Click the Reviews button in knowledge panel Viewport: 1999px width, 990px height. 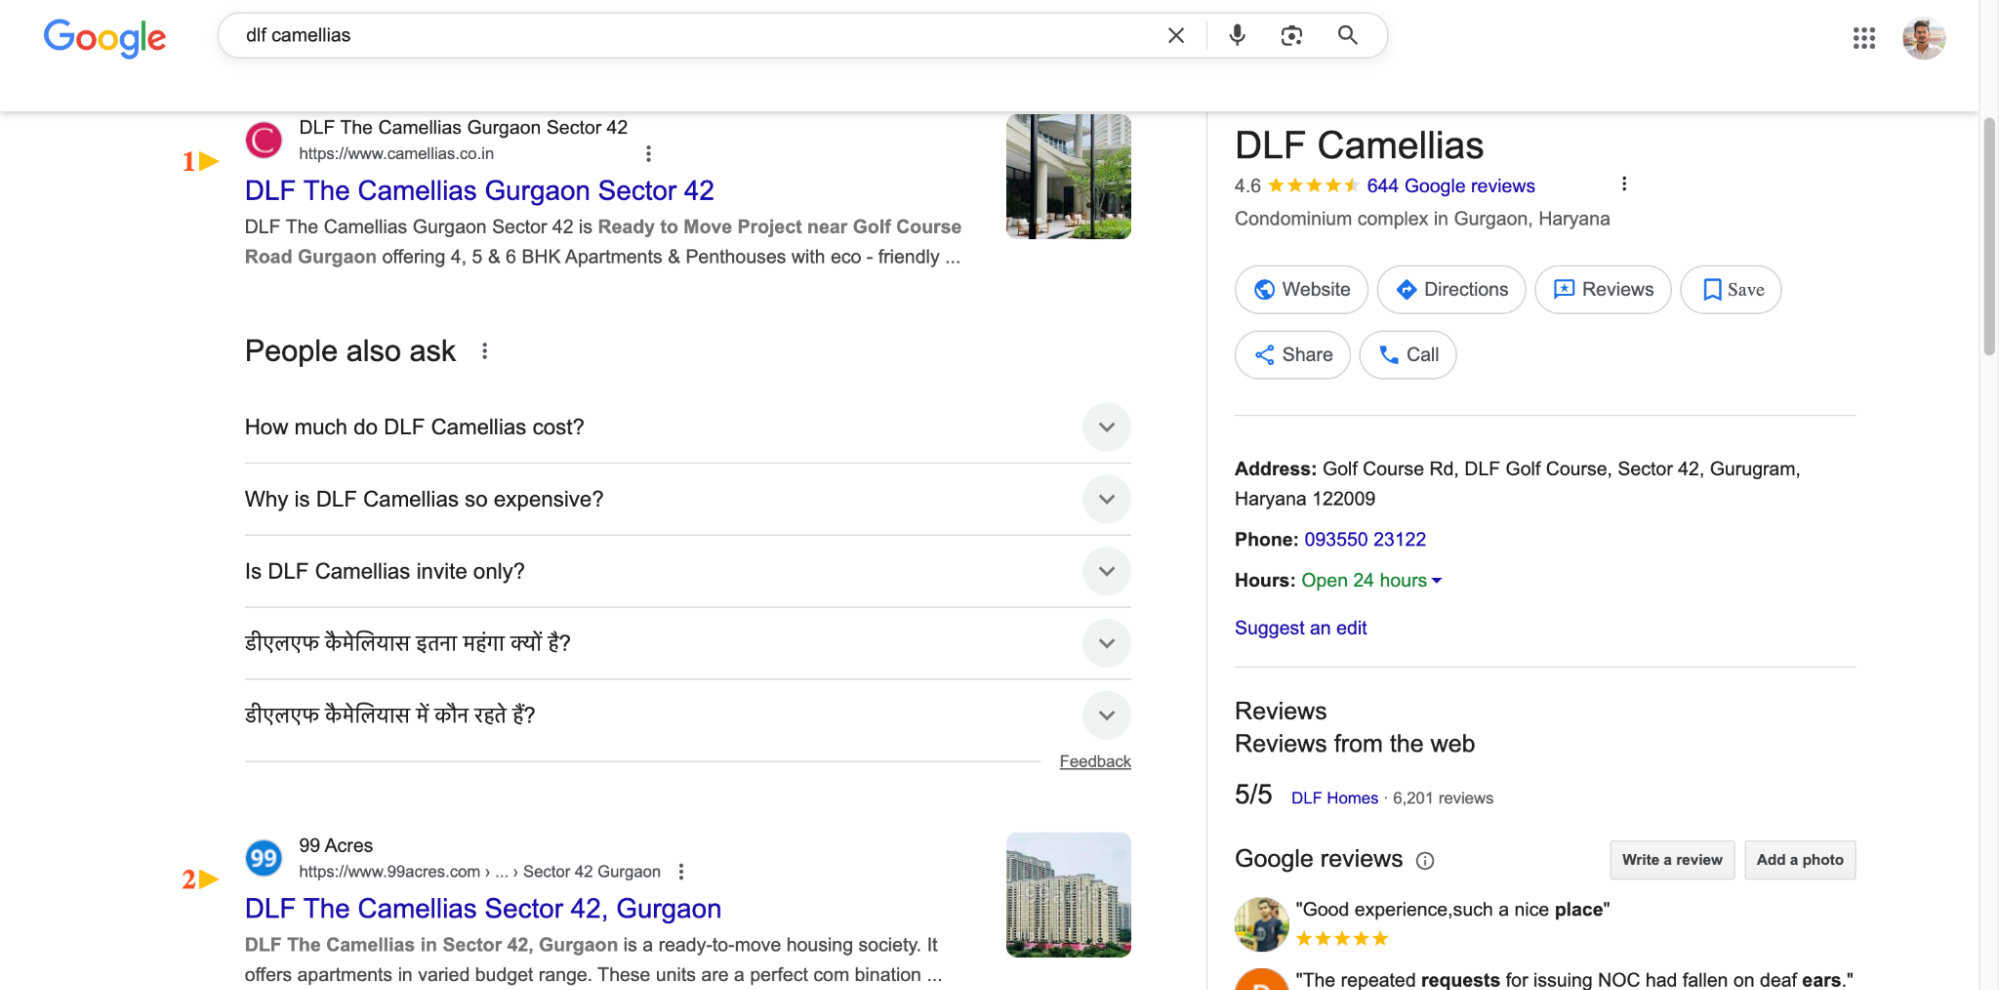pyautogui.click(x=1603, y=290)
